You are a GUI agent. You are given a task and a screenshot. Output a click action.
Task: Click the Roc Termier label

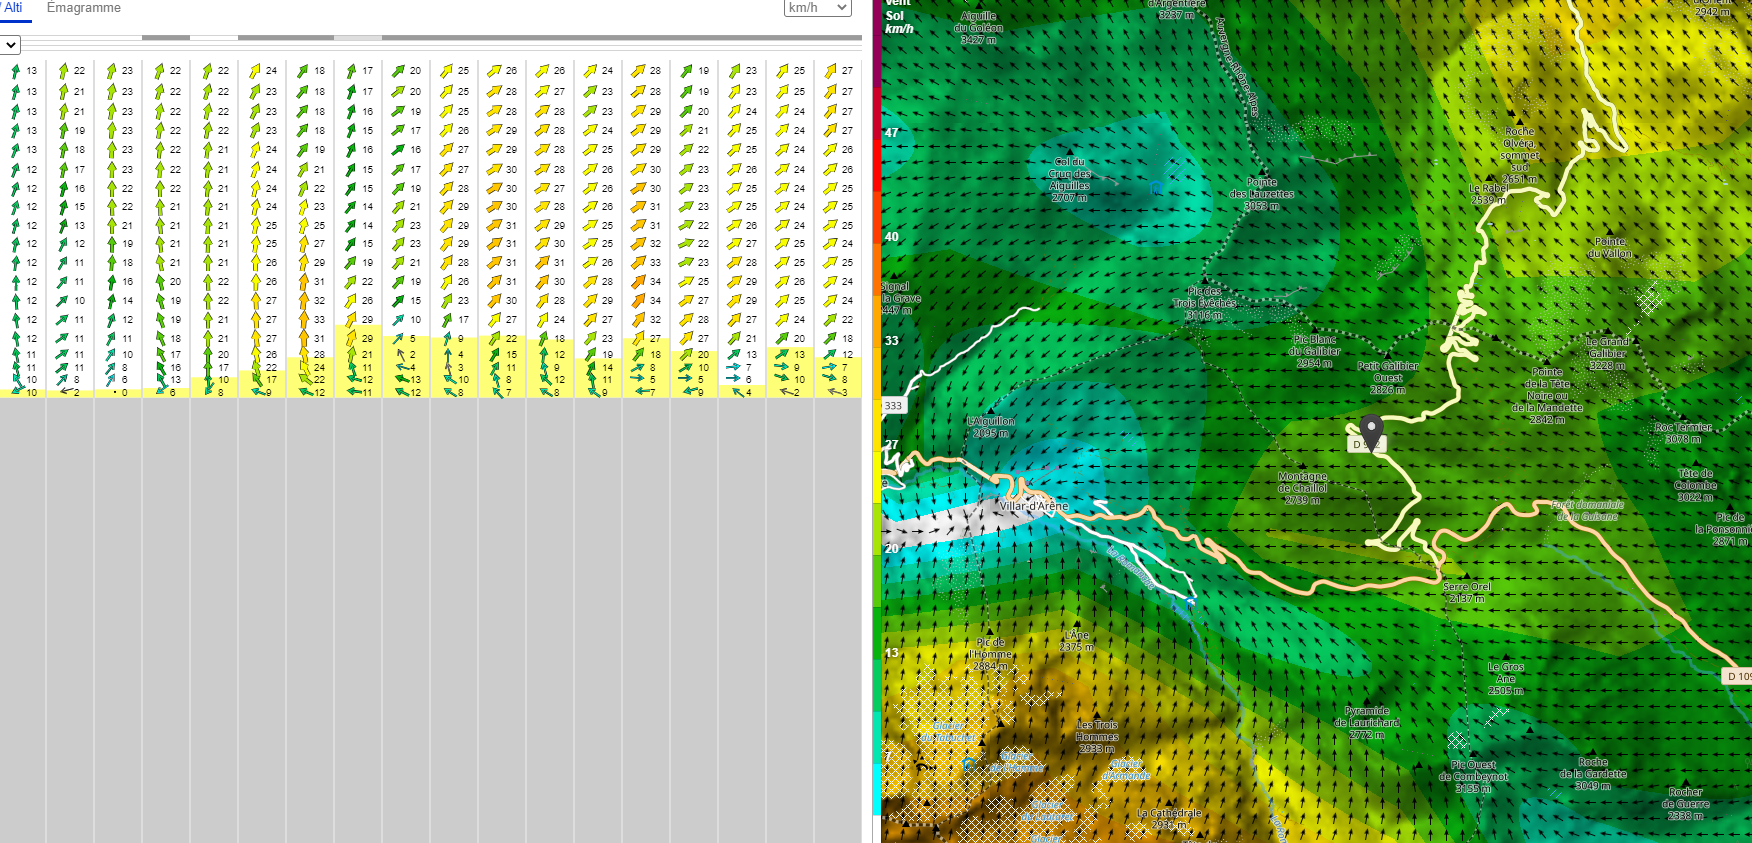point(1683,433)
